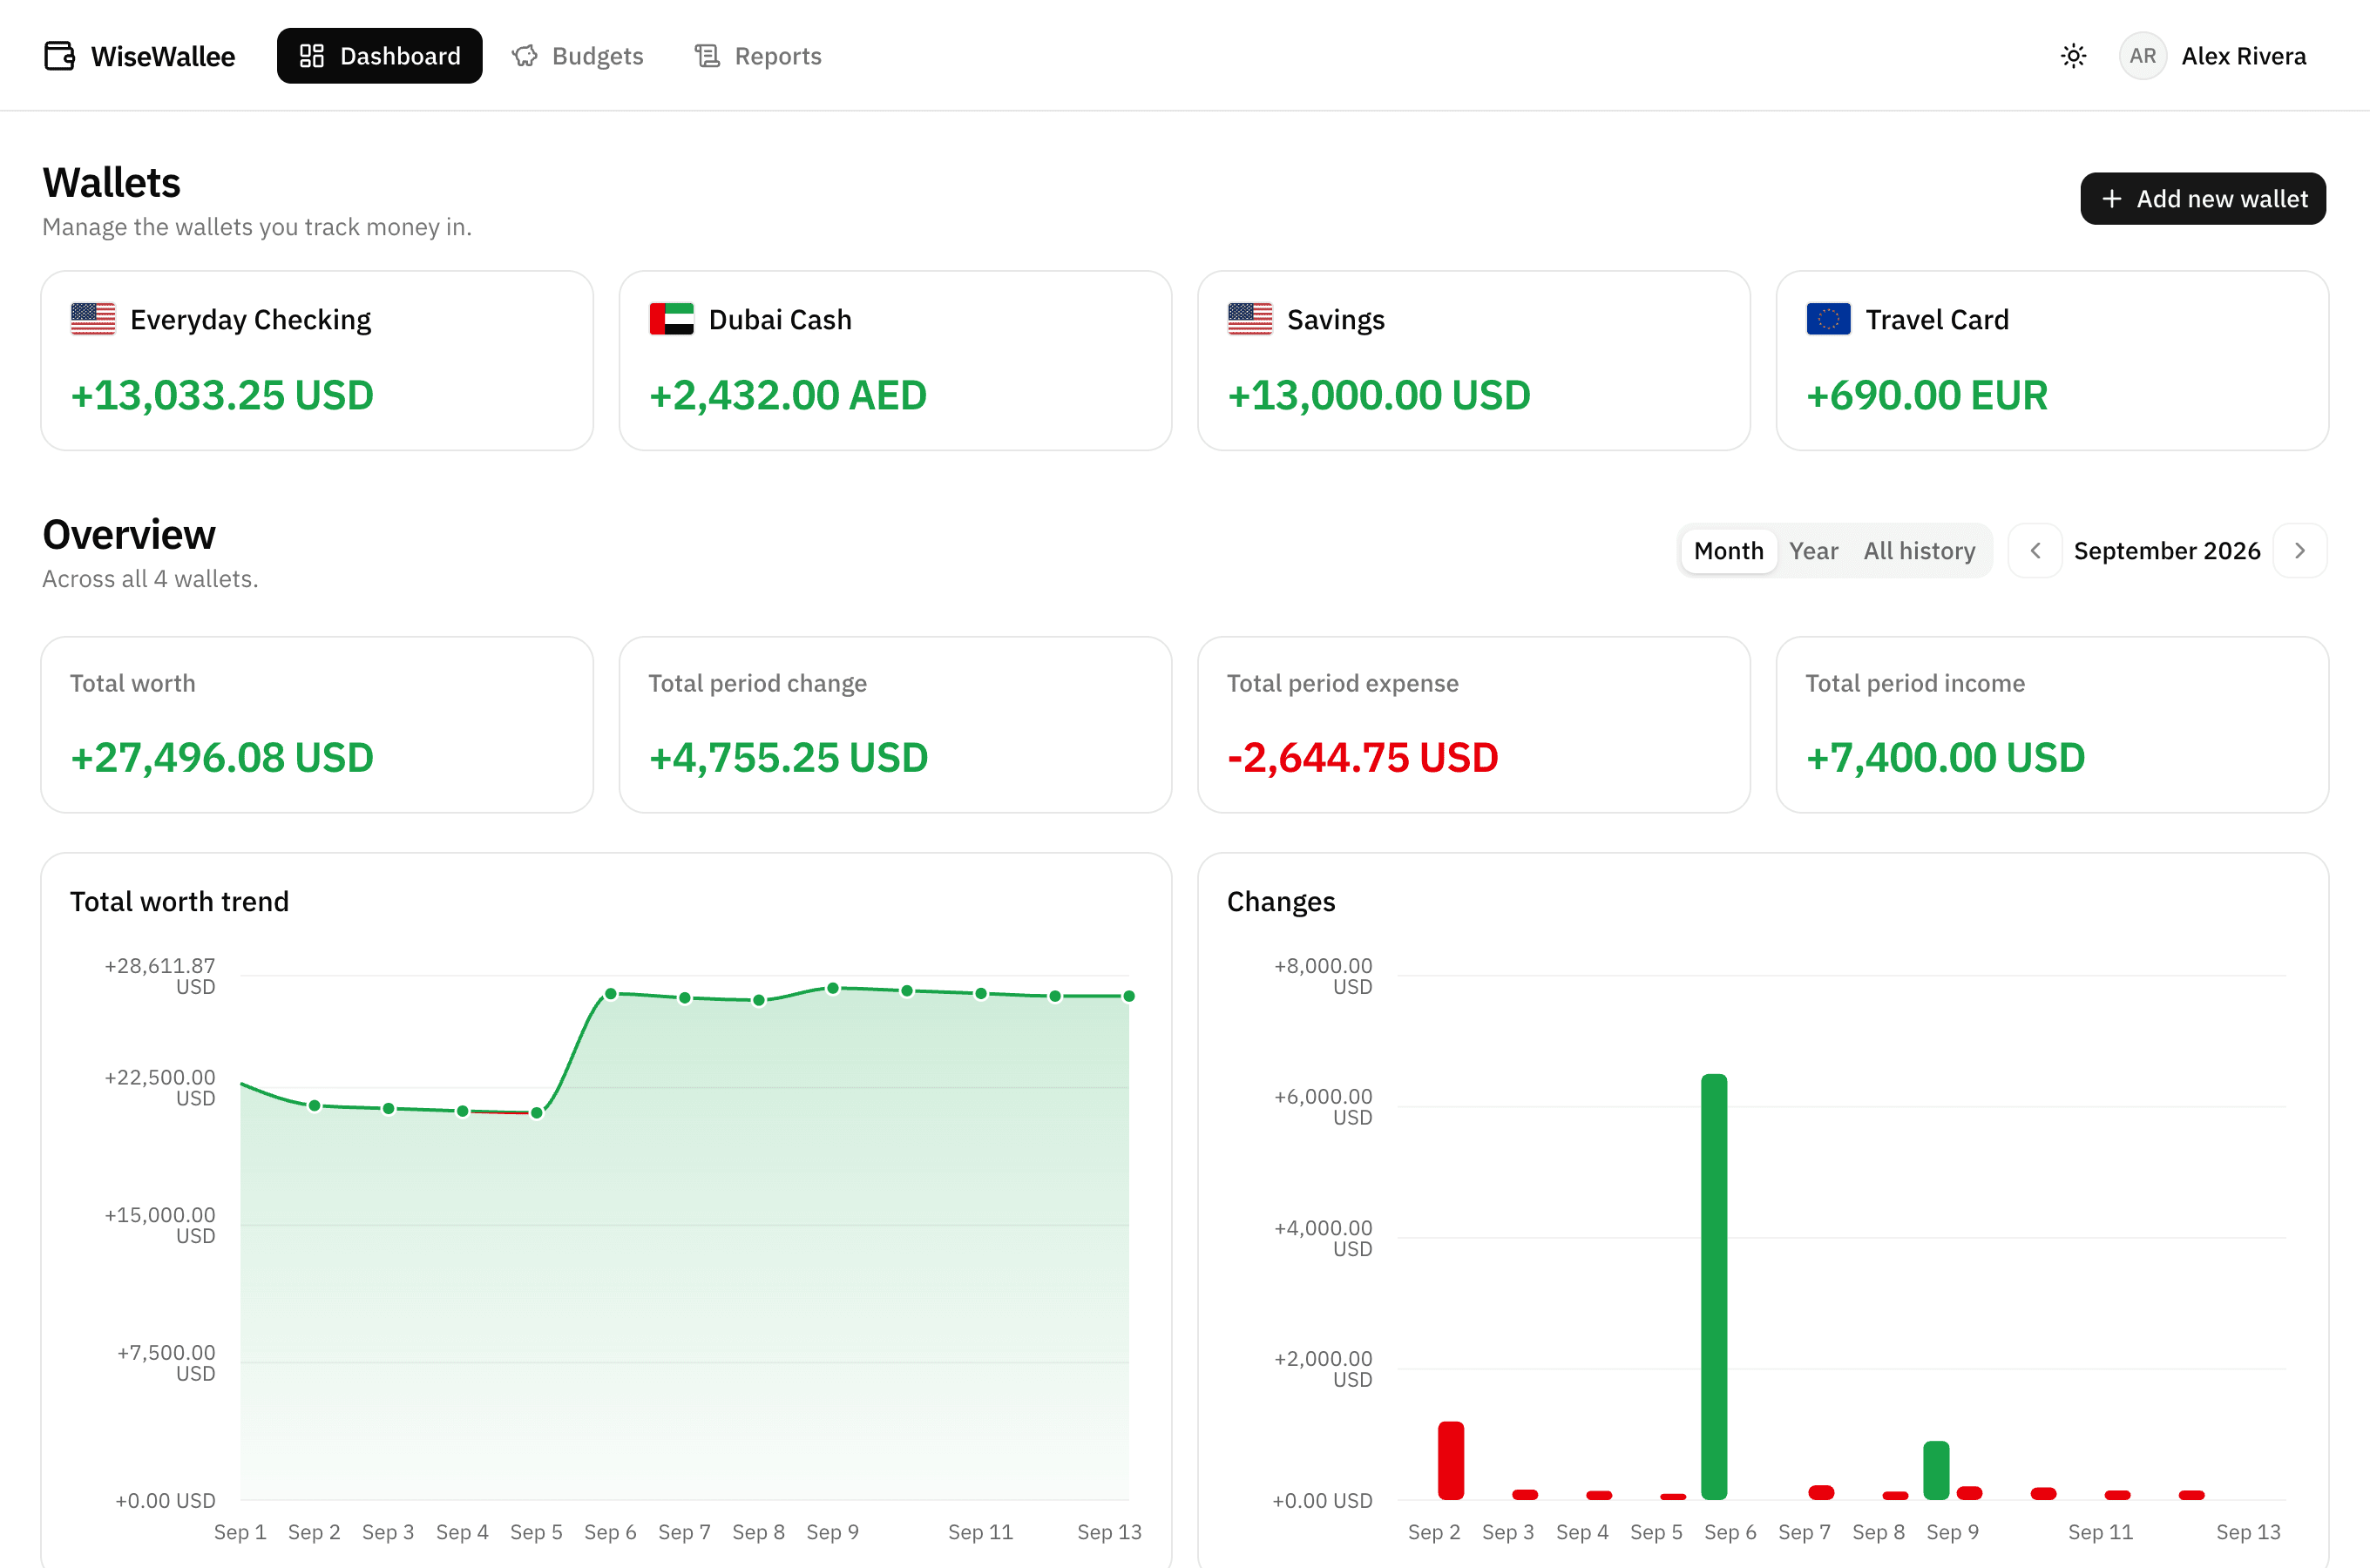The height and width of the screenshot is (1568, 2370).
Task: Click the Total worth trend chart title
Action: [x=179, y=902]
